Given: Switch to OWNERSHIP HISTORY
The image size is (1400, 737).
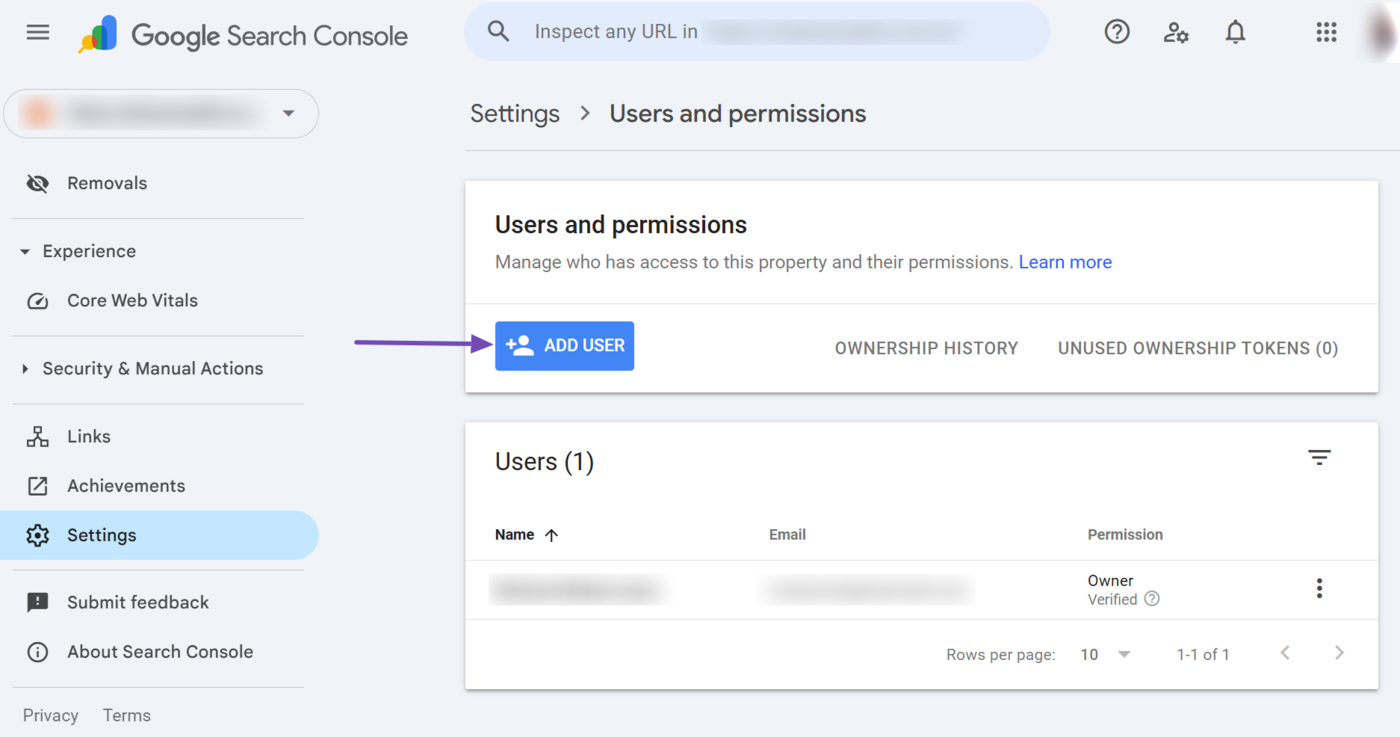Looking at the screenshot, I should click(926, 348).
